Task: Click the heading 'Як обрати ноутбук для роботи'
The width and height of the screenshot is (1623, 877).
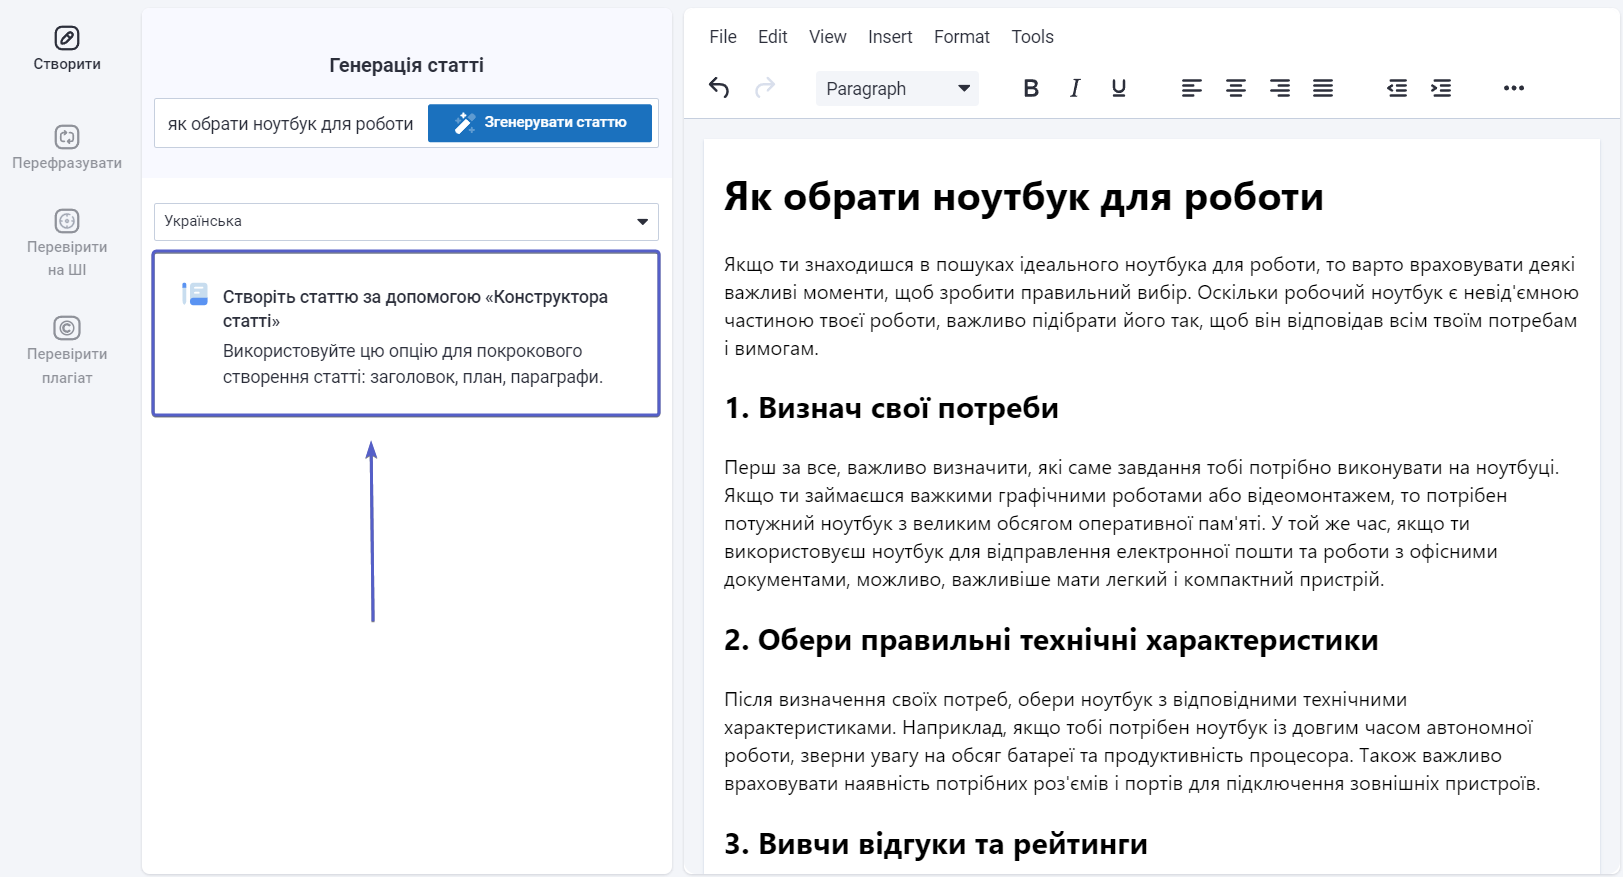Action: (1023, 197)
